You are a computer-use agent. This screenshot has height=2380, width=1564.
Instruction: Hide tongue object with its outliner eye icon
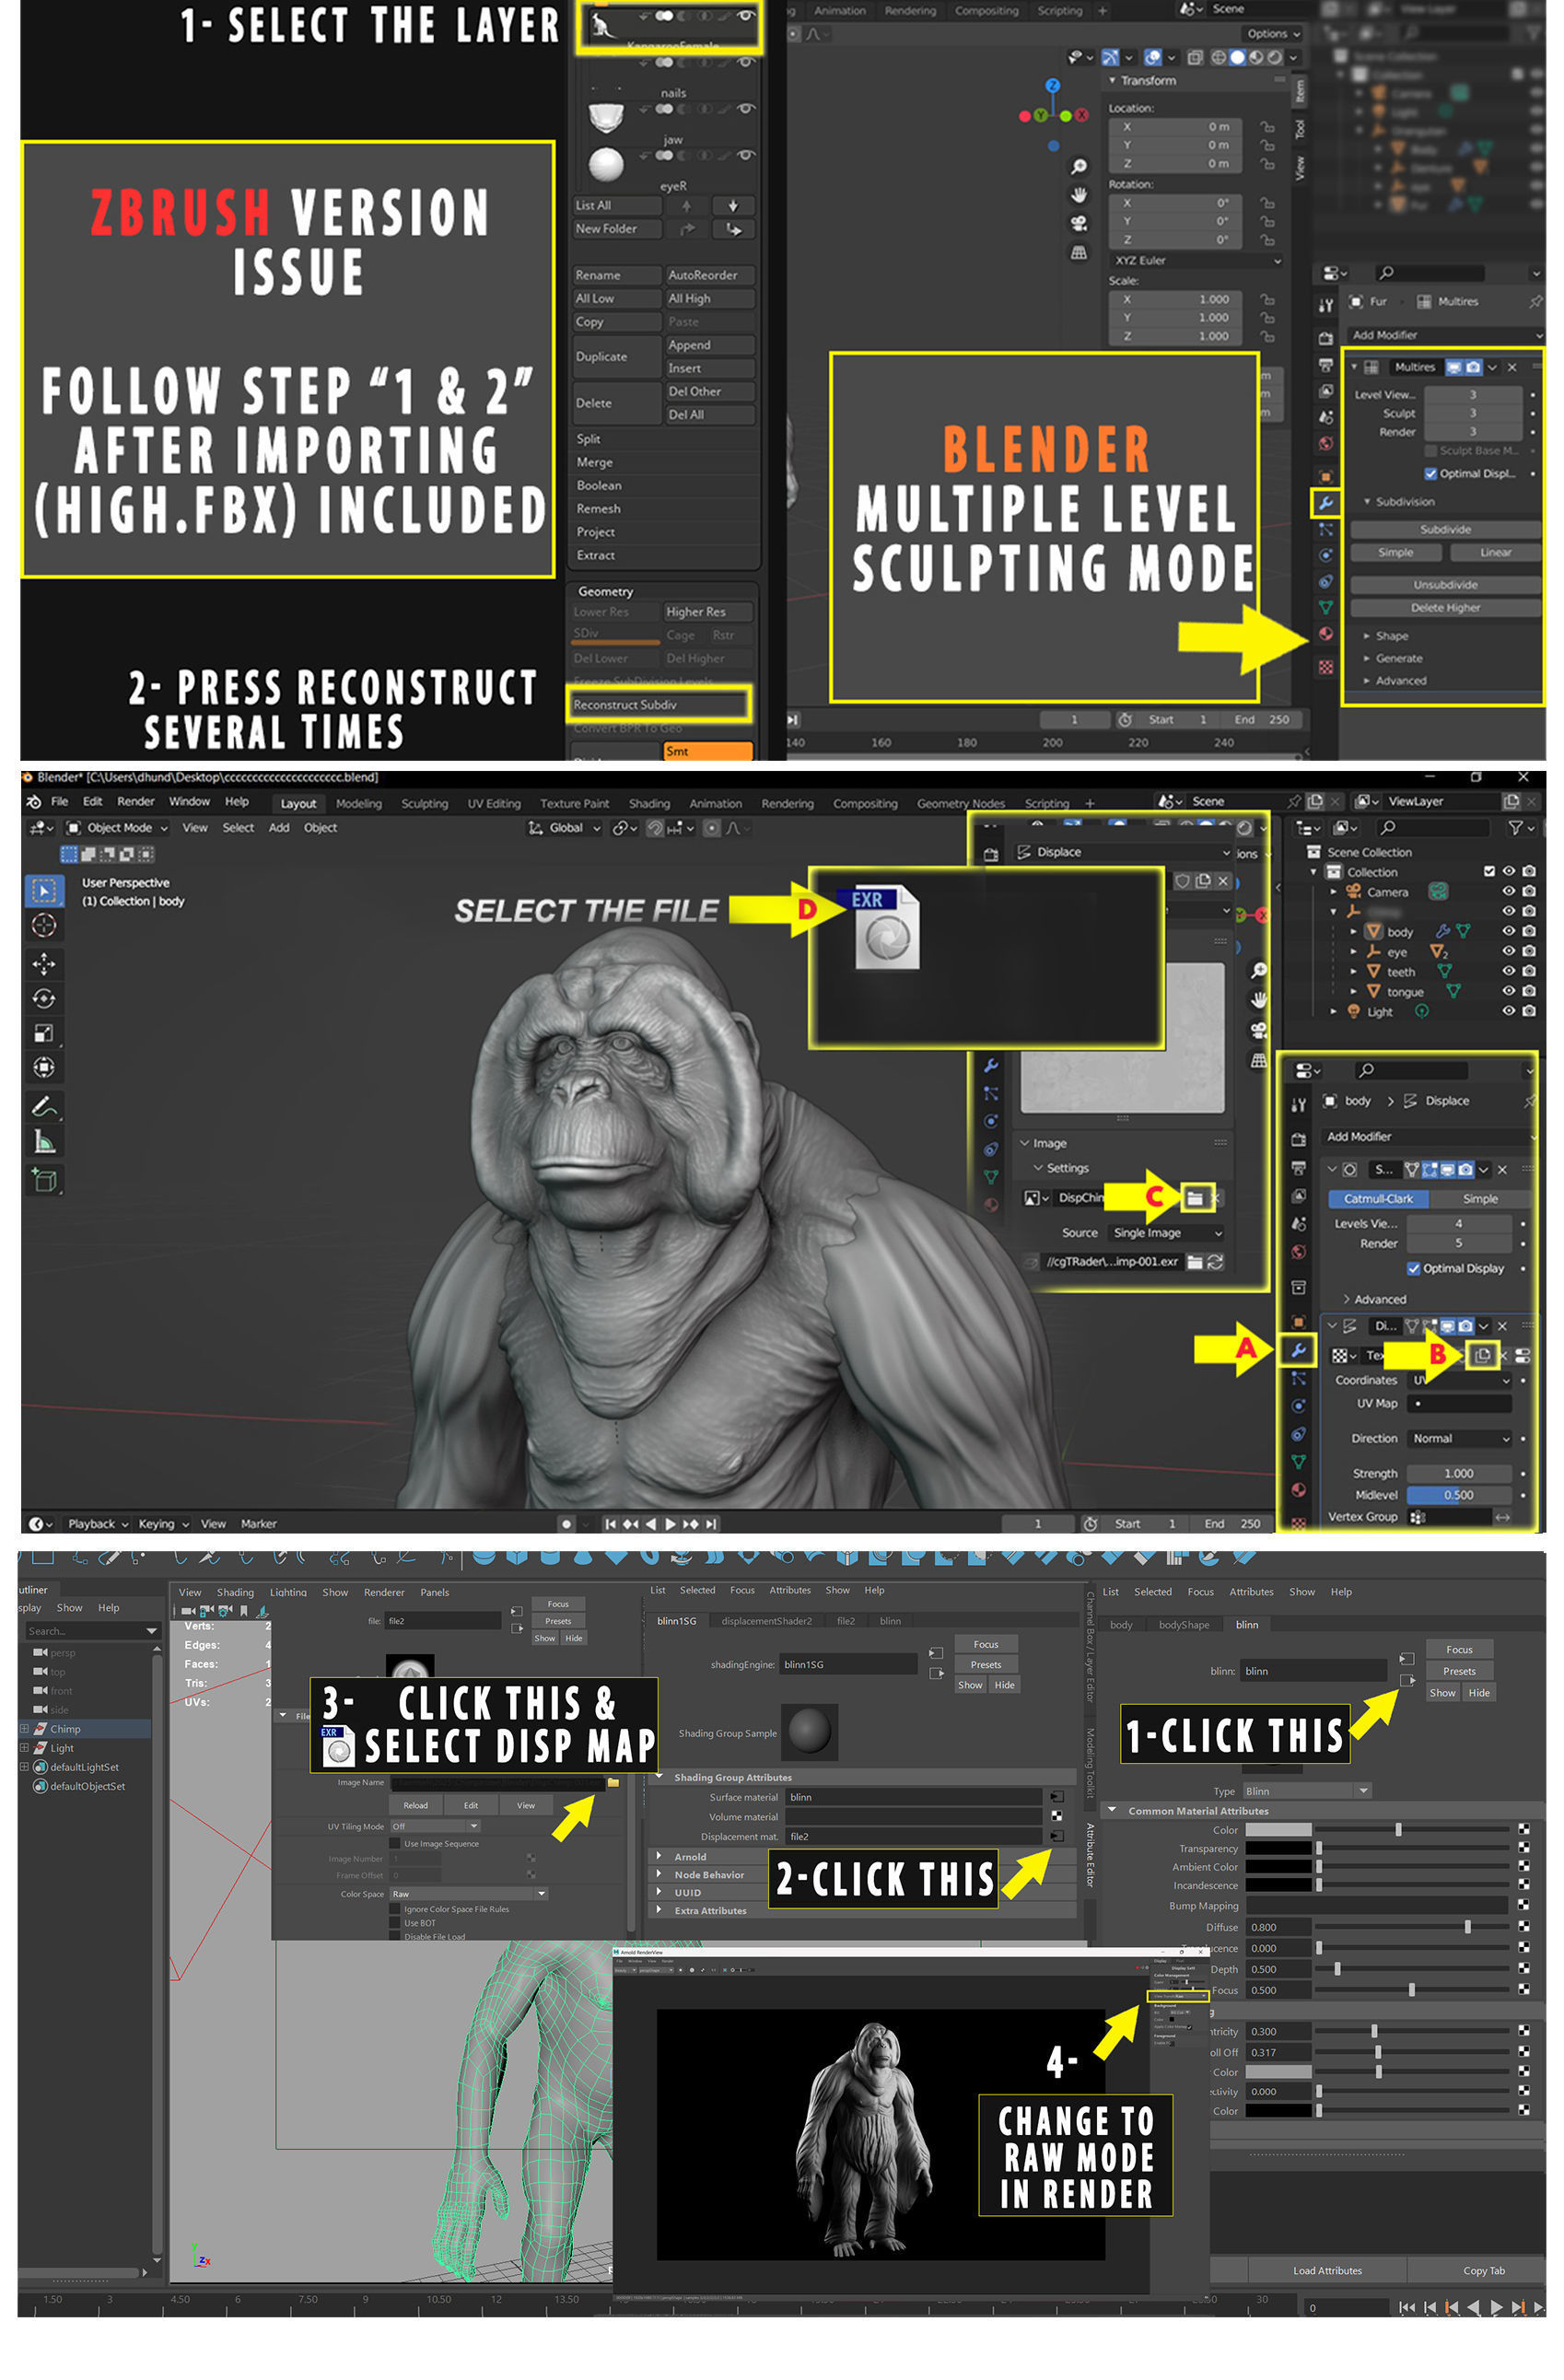click(1508, 991)
